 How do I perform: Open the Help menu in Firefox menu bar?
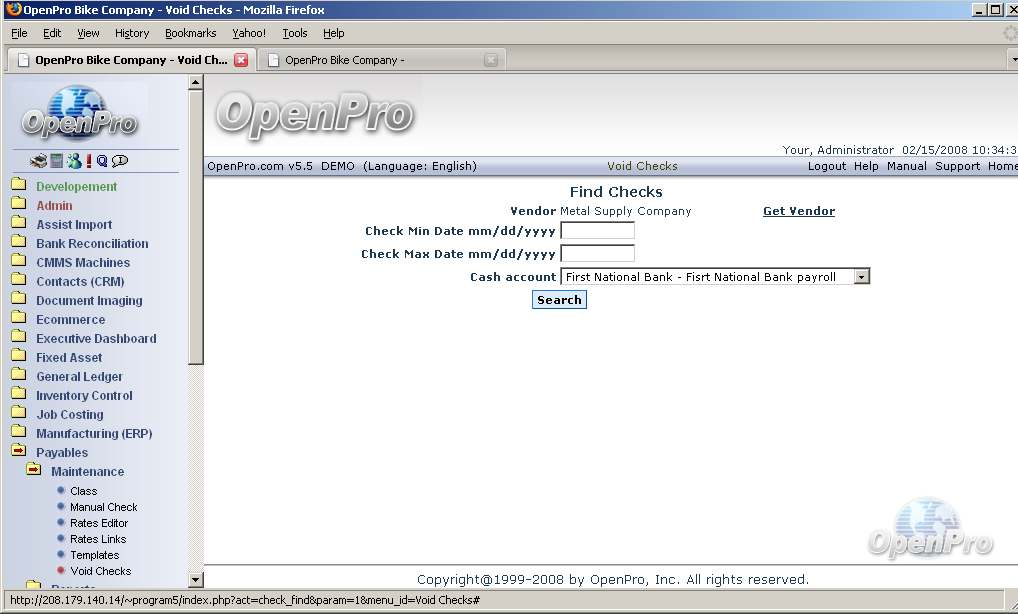pos(334,33)
